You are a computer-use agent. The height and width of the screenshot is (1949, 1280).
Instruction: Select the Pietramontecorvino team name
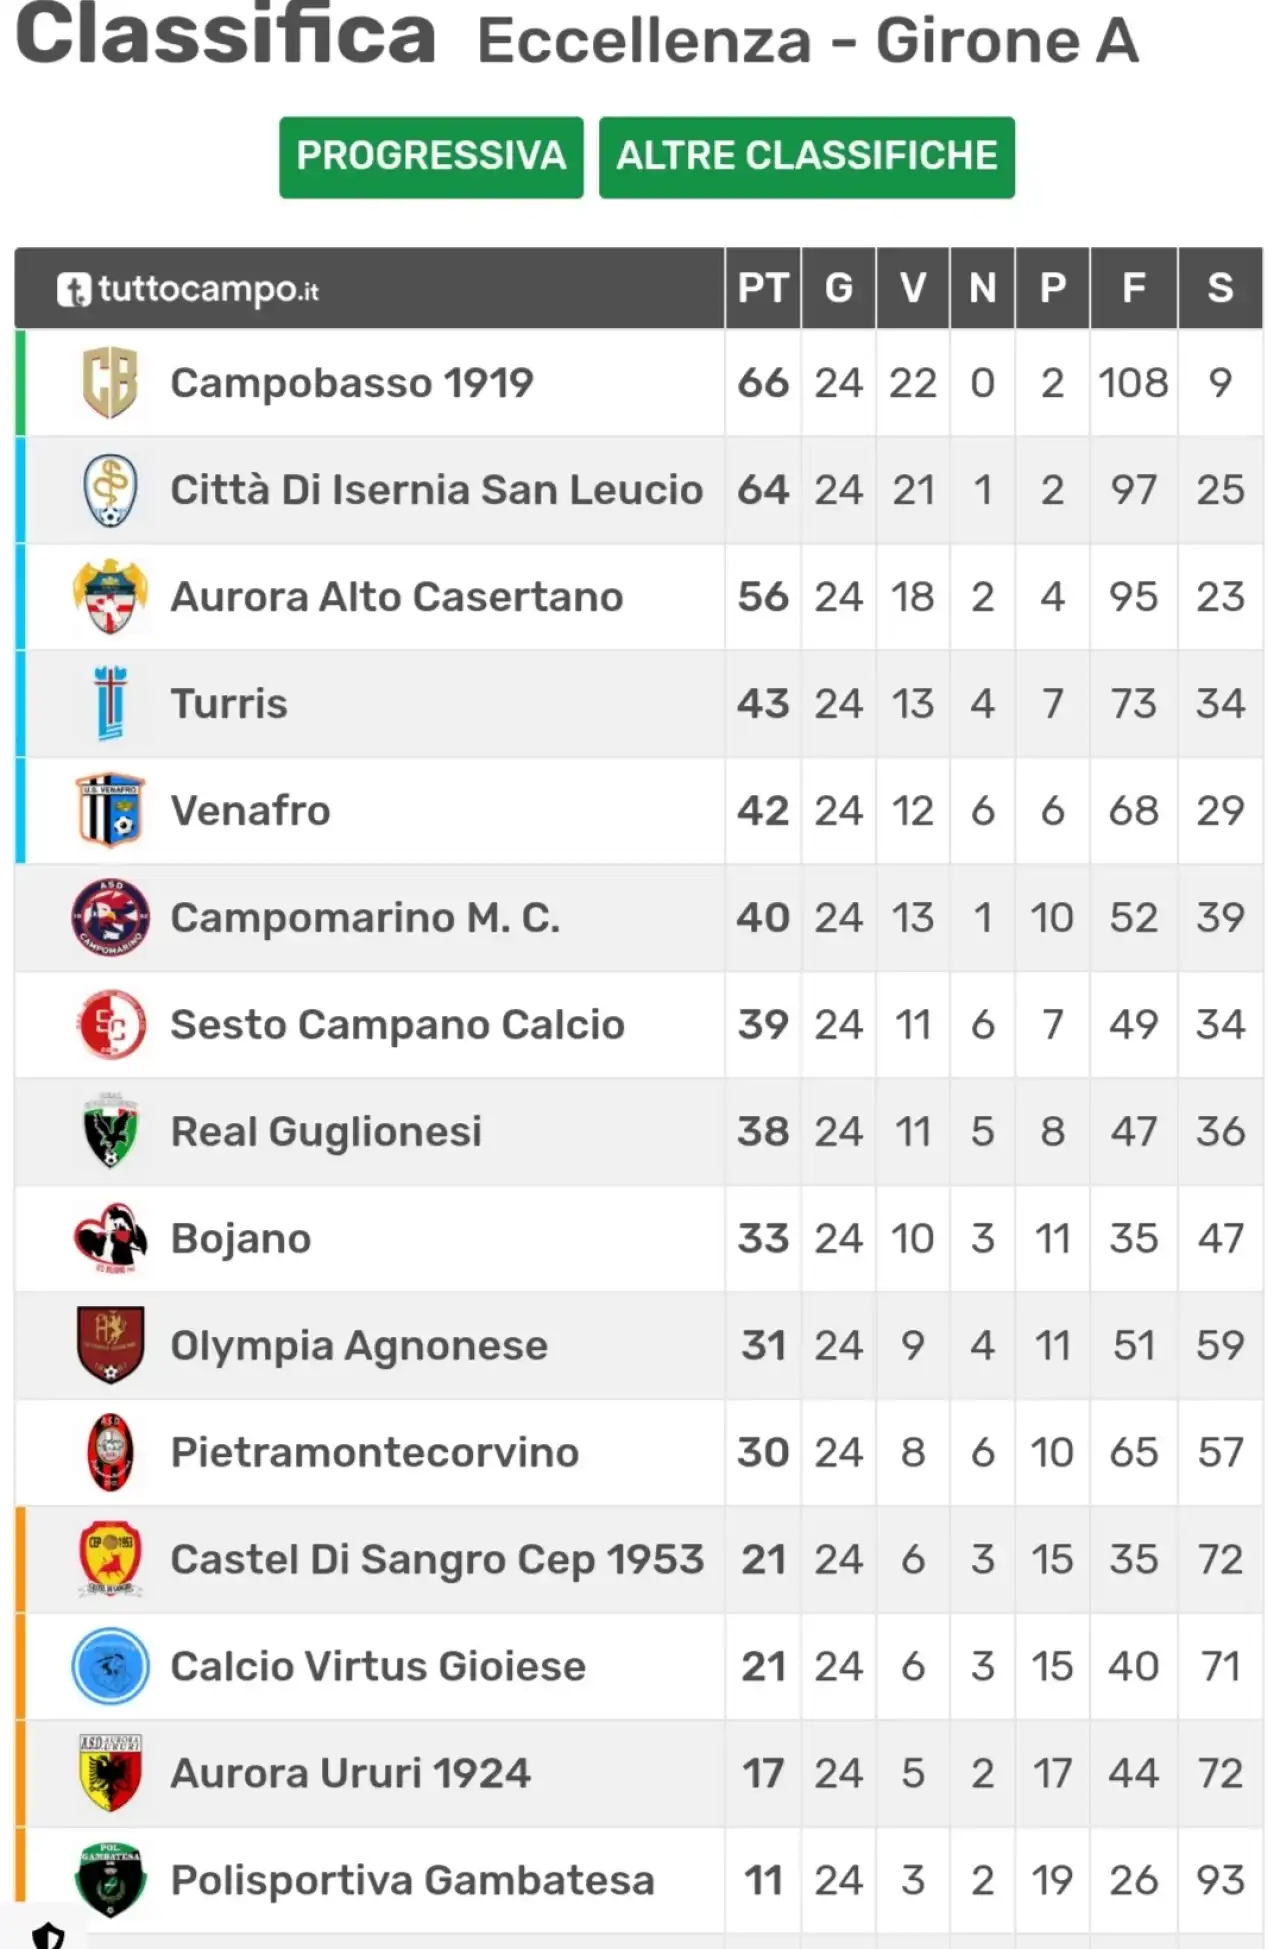[x=375, y=1452]
